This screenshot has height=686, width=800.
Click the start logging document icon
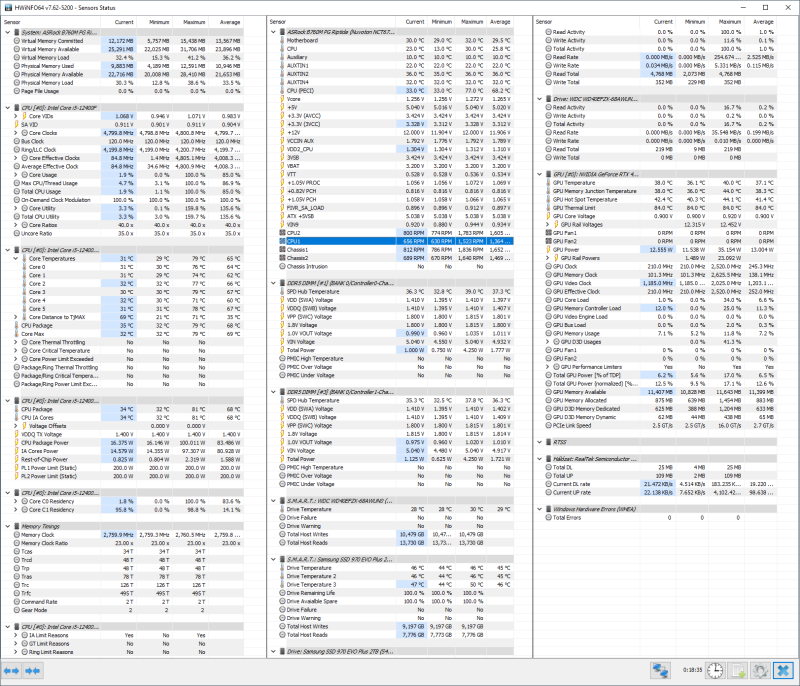coord(738,671)
